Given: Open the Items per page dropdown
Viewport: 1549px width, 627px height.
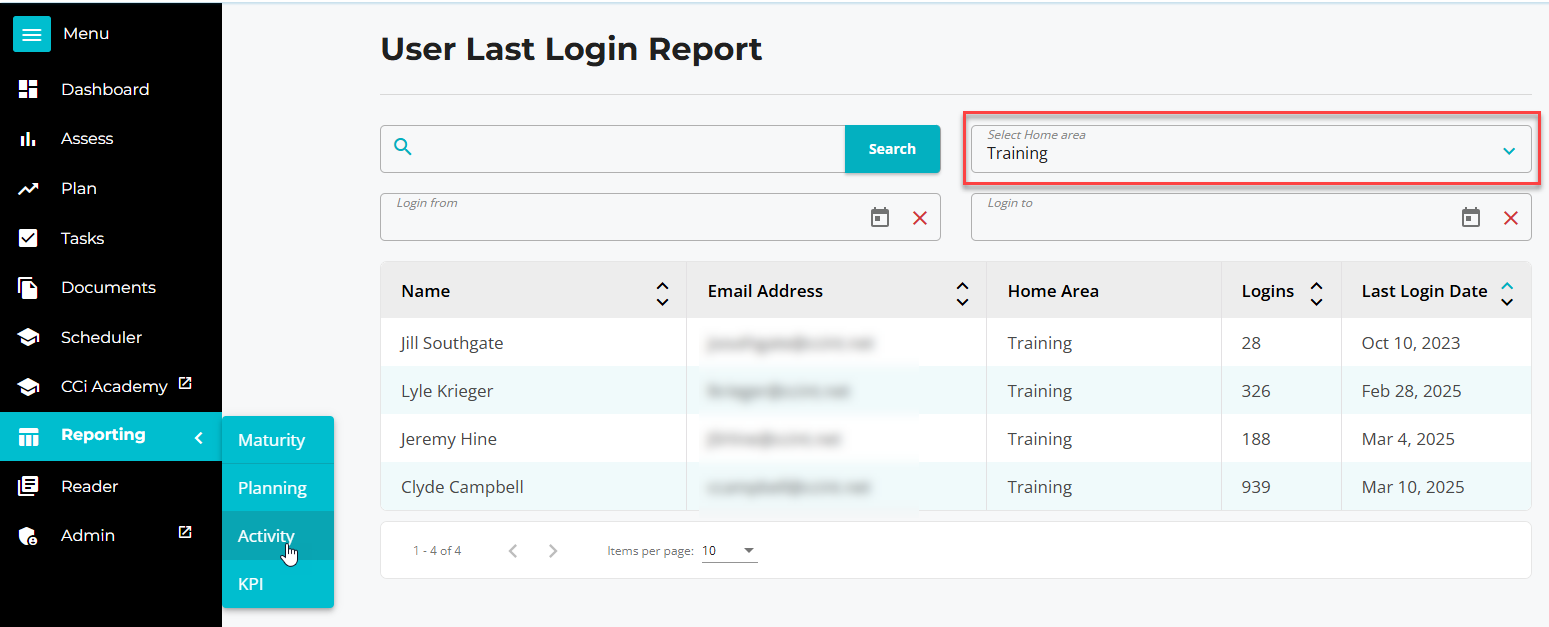Looking at the screenshot, I should 729,551.
